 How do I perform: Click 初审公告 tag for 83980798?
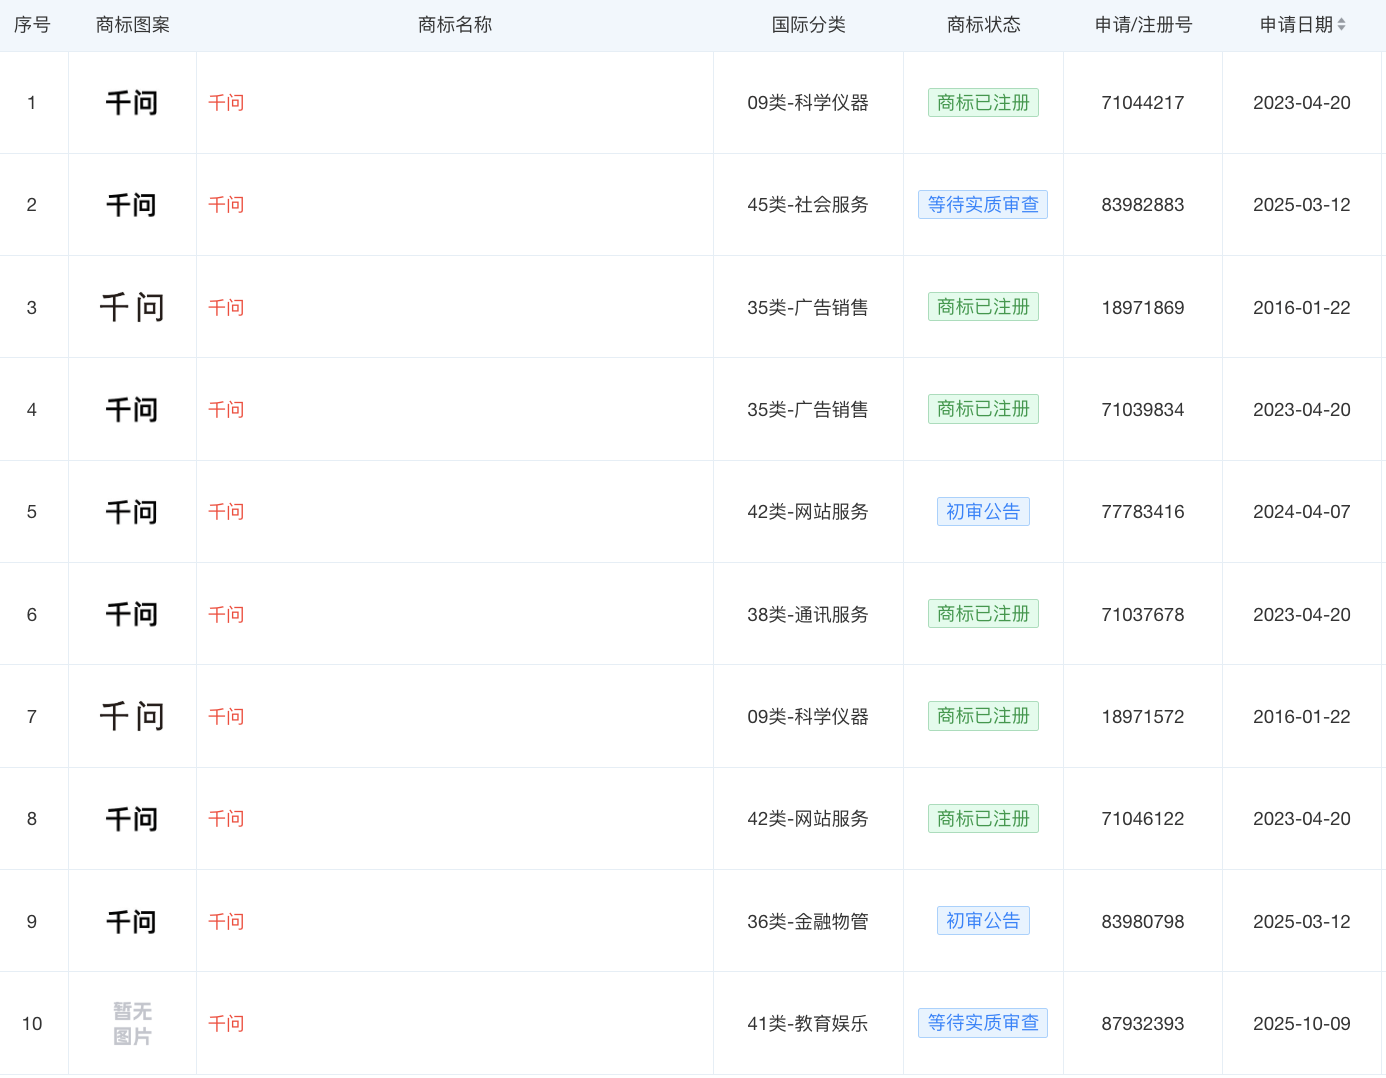click(x=982, y=921)
